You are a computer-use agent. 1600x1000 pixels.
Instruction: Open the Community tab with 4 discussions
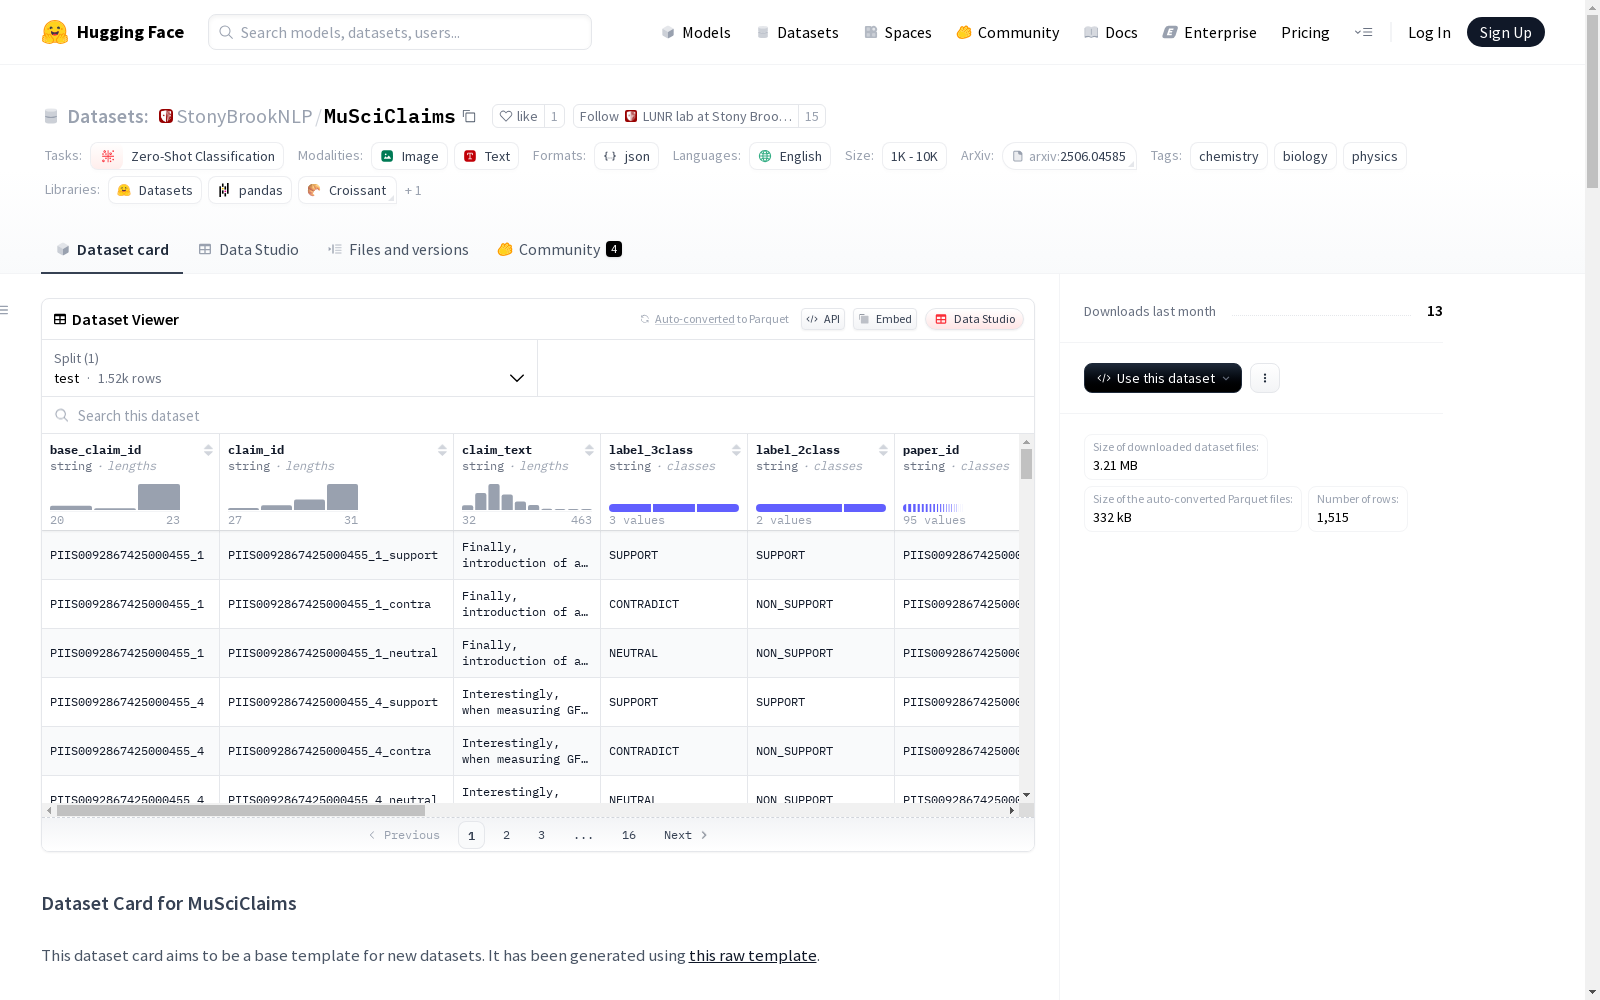point(560,249)
